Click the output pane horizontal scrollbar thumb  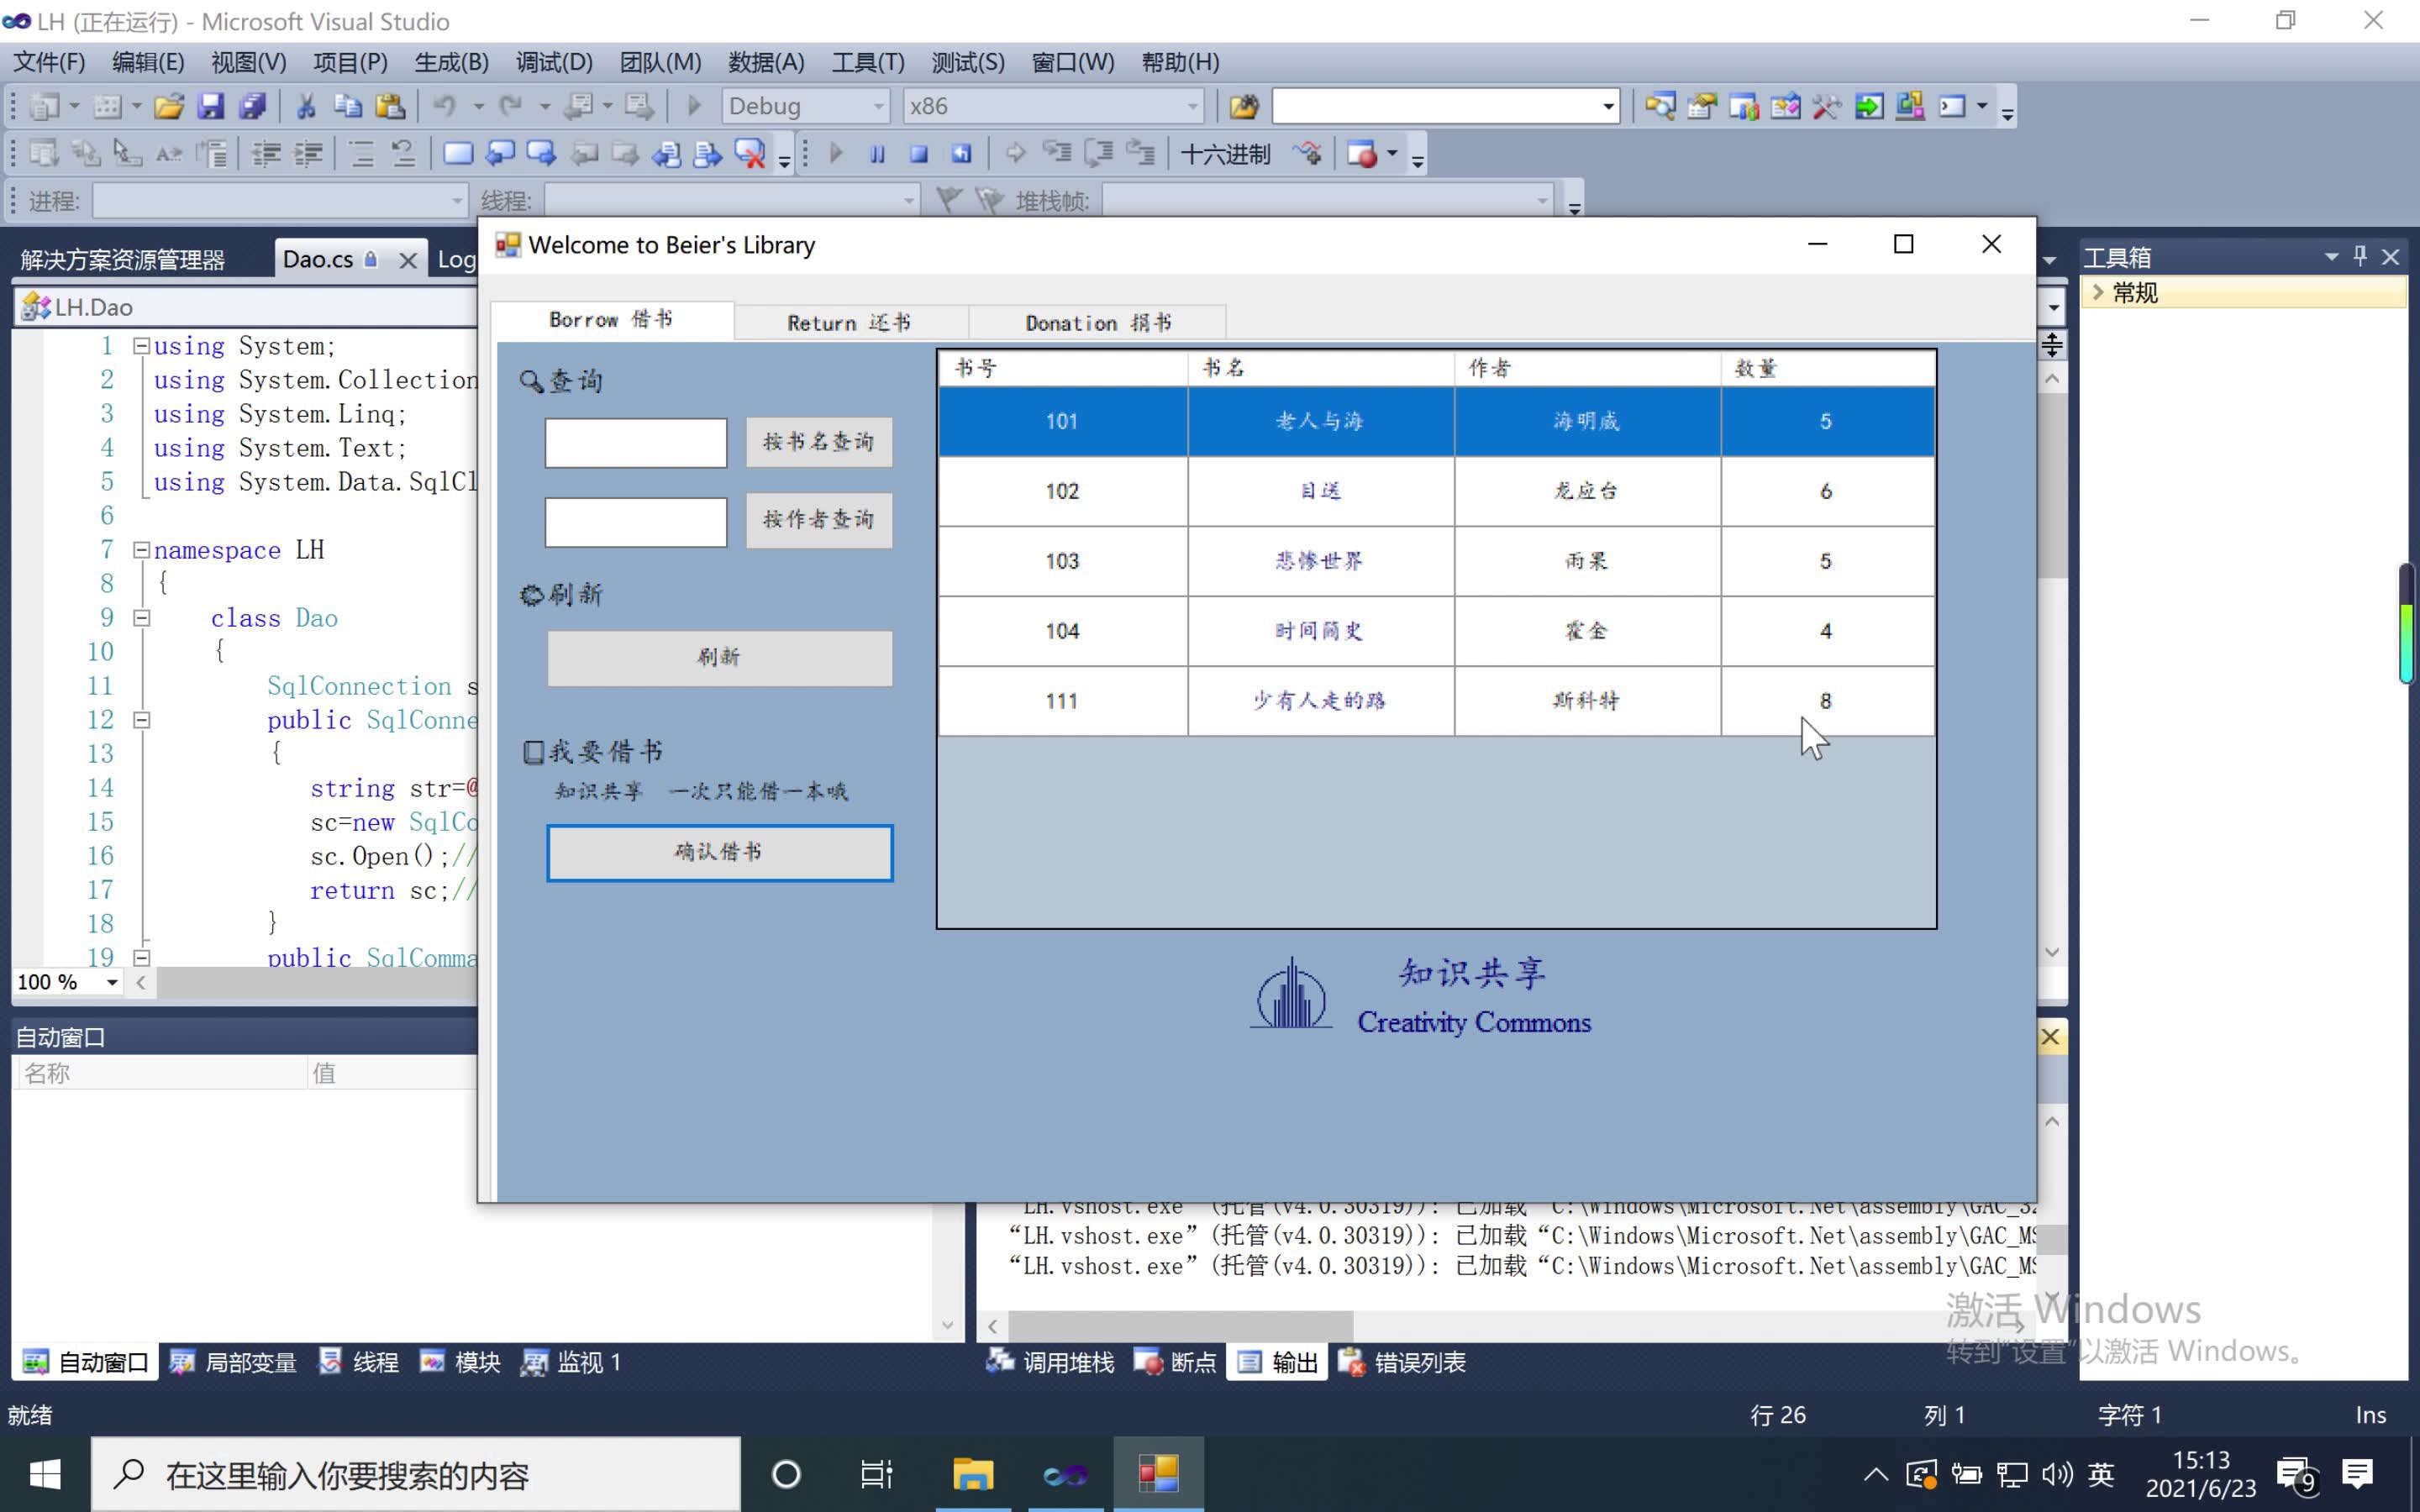point(1180,1326)
